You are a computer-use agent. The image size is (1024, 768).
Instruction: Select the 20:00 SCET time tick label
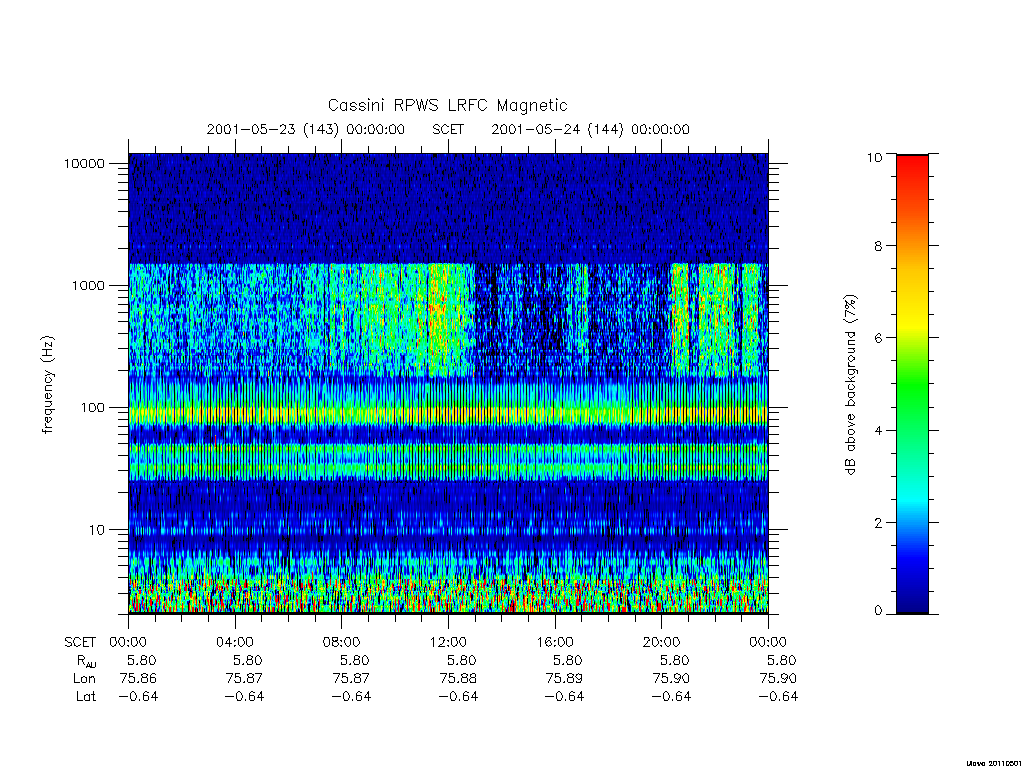tap(662, 642)
